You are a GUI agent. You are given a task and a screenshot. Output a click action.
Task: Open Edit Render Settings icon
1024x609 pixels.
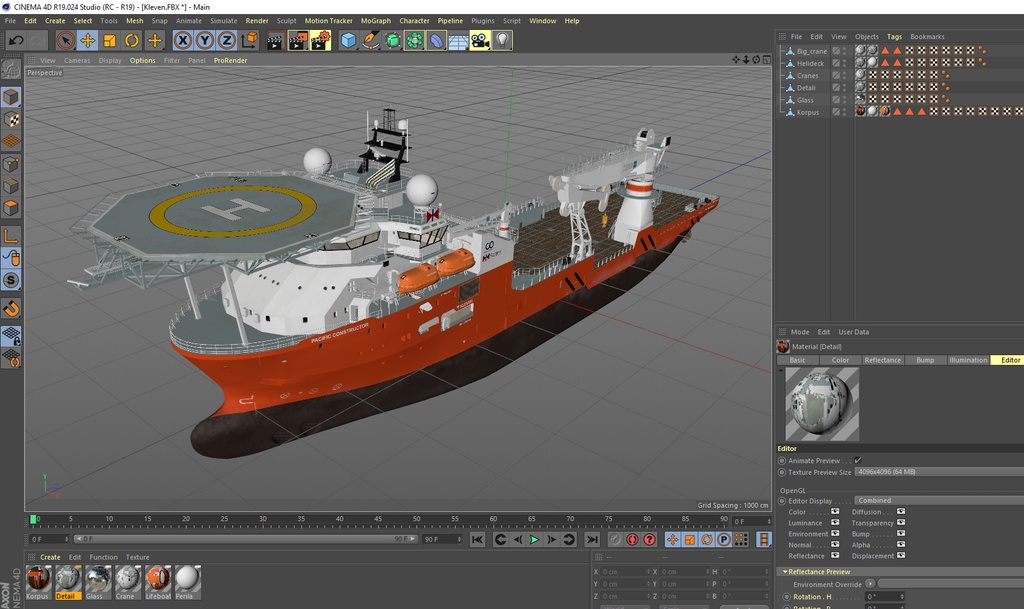pyautogui.click(x=320, y=40)
